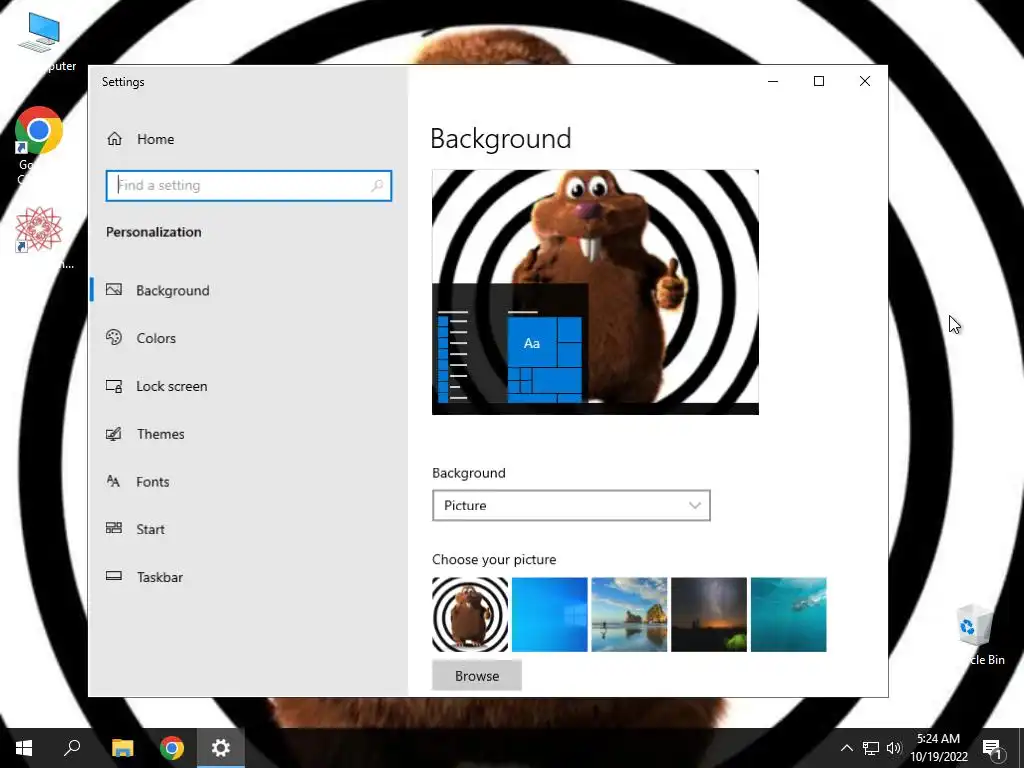The image size is (1024, 768).
Task: Launch Chrome from the taskbar
Action: point(172,748)
